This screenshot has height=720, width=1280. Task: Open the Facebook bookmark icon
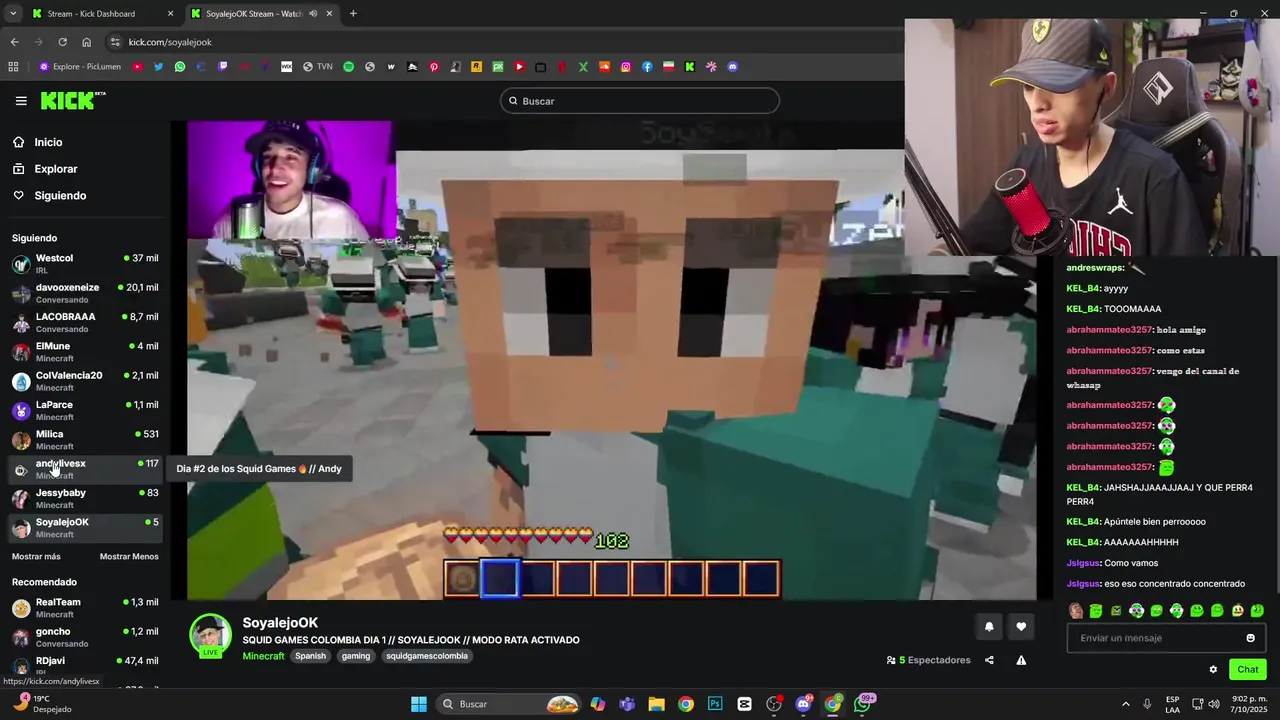tap(647, 67)
